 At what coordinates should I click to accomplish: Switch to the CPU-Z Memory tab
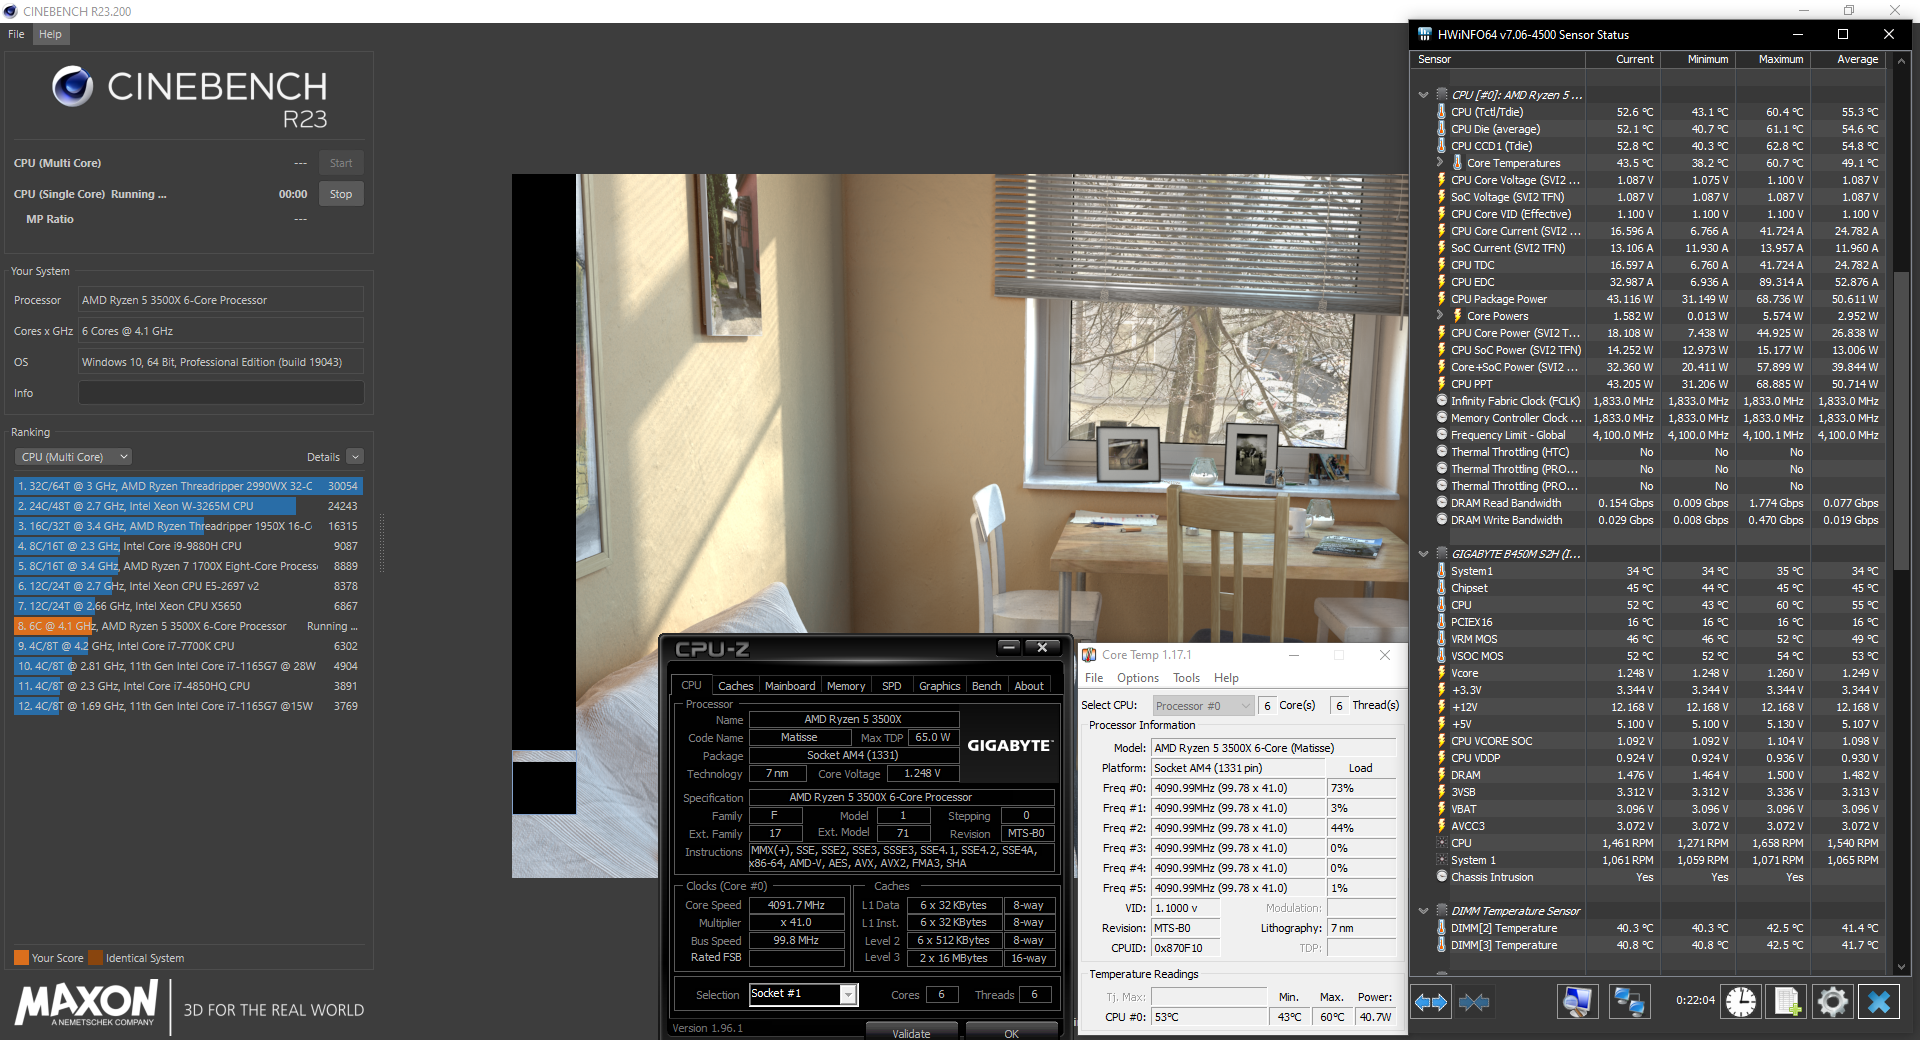tap(846, 686)
